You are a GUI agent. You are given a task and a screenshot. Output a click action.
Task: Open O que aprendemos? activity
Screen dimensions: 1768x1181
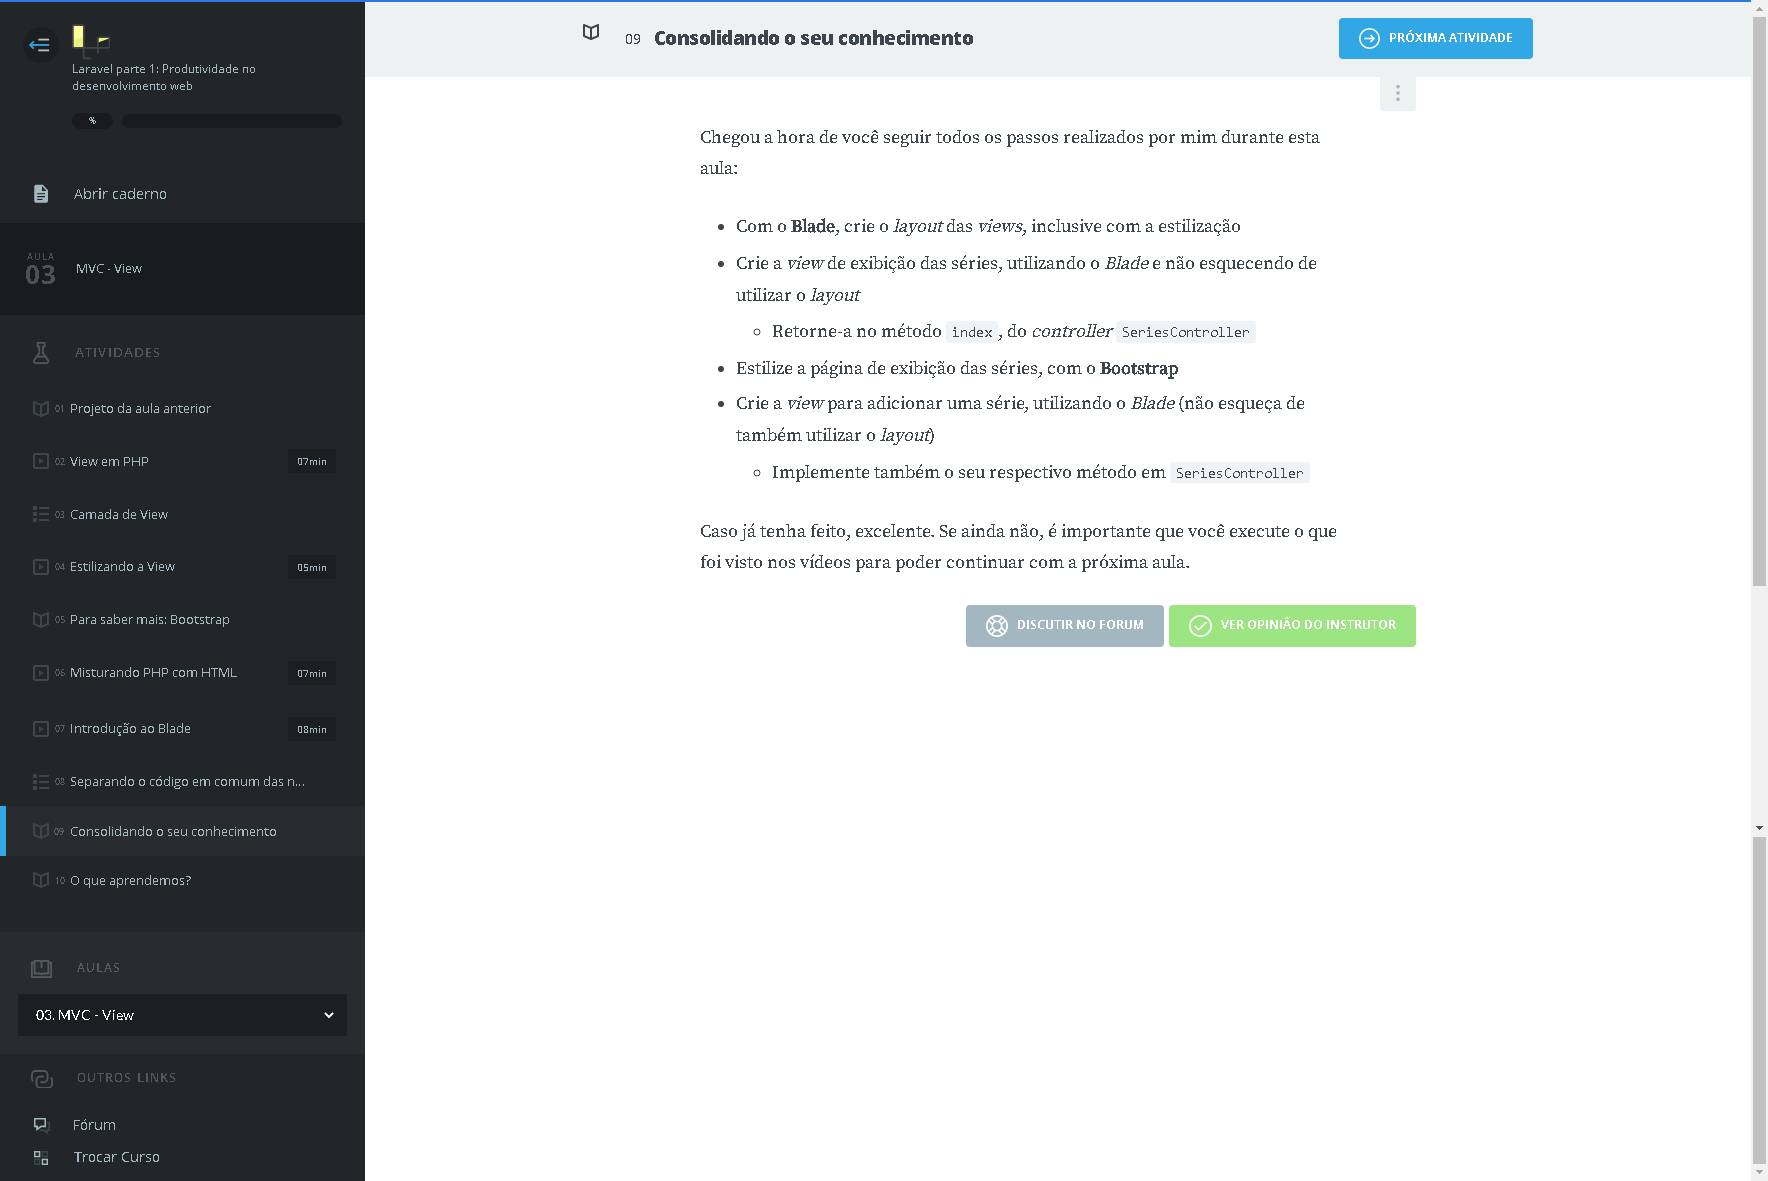[x=130, y=881]
